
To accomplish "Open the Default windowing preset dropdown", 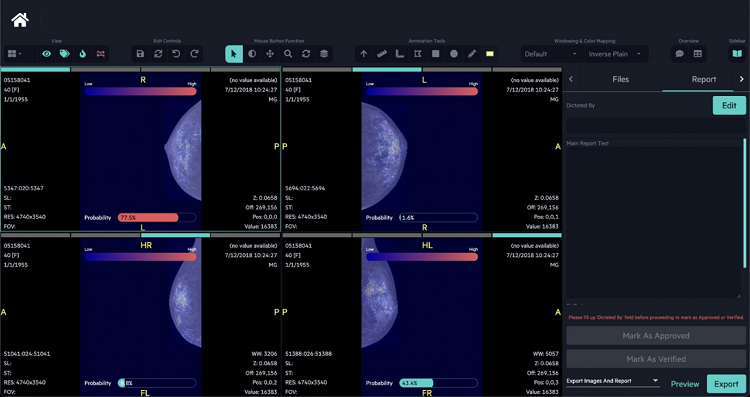I will [551, 54].
